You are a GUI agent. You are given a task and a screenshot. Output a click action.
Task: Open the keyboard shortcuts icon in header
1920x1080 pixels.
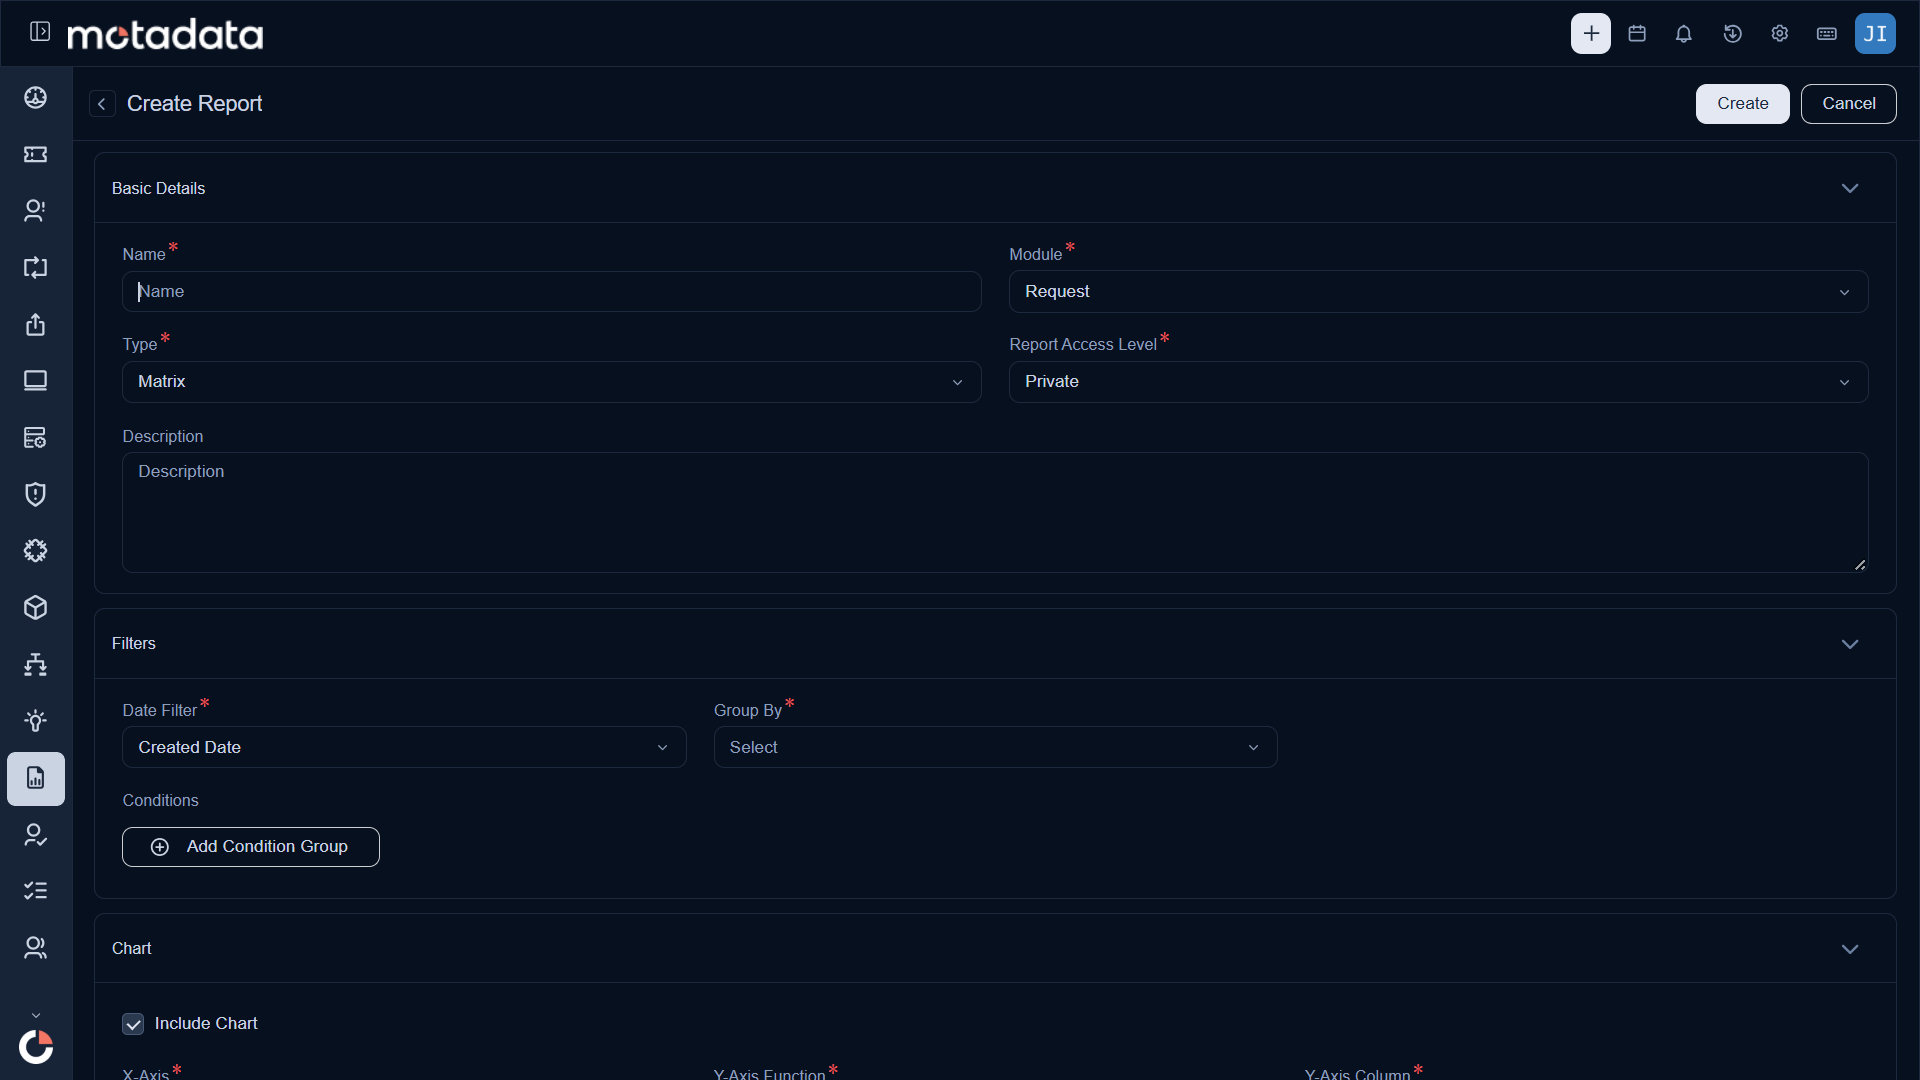[1827, 34]
